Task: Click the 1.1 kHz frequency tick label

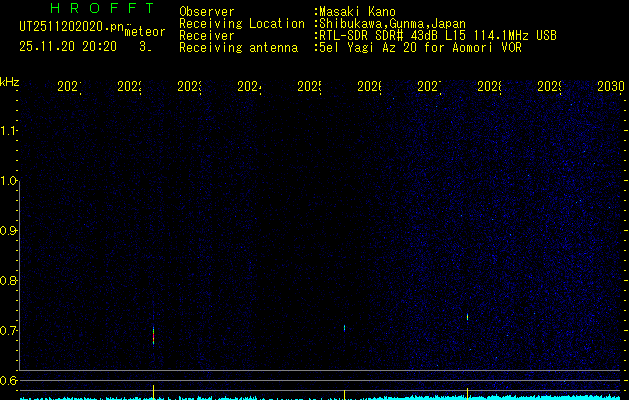Action: (8, 131)
